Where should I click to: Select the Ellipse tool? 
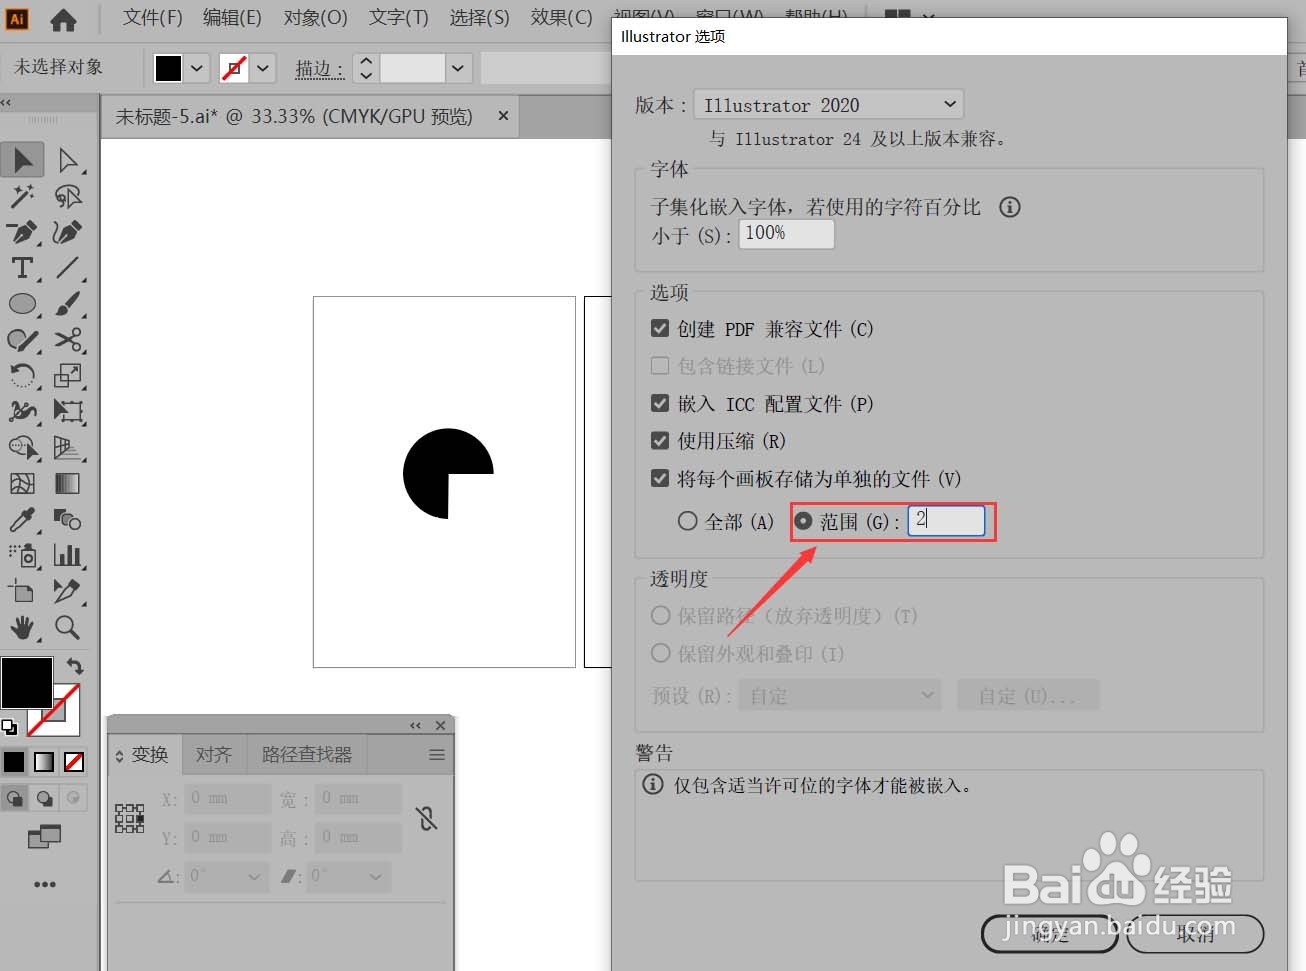22,304
